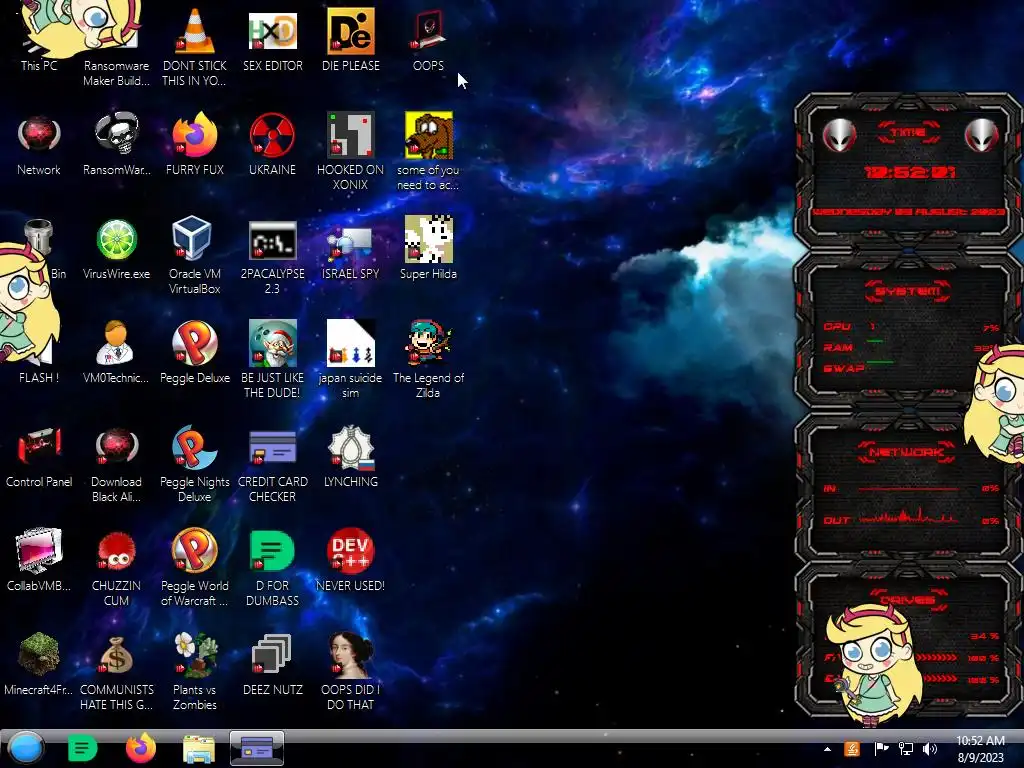Click the dog icon 'some of you need to ac...'
The width and height of the screenshot is (1024, 768).
[428, 150]
